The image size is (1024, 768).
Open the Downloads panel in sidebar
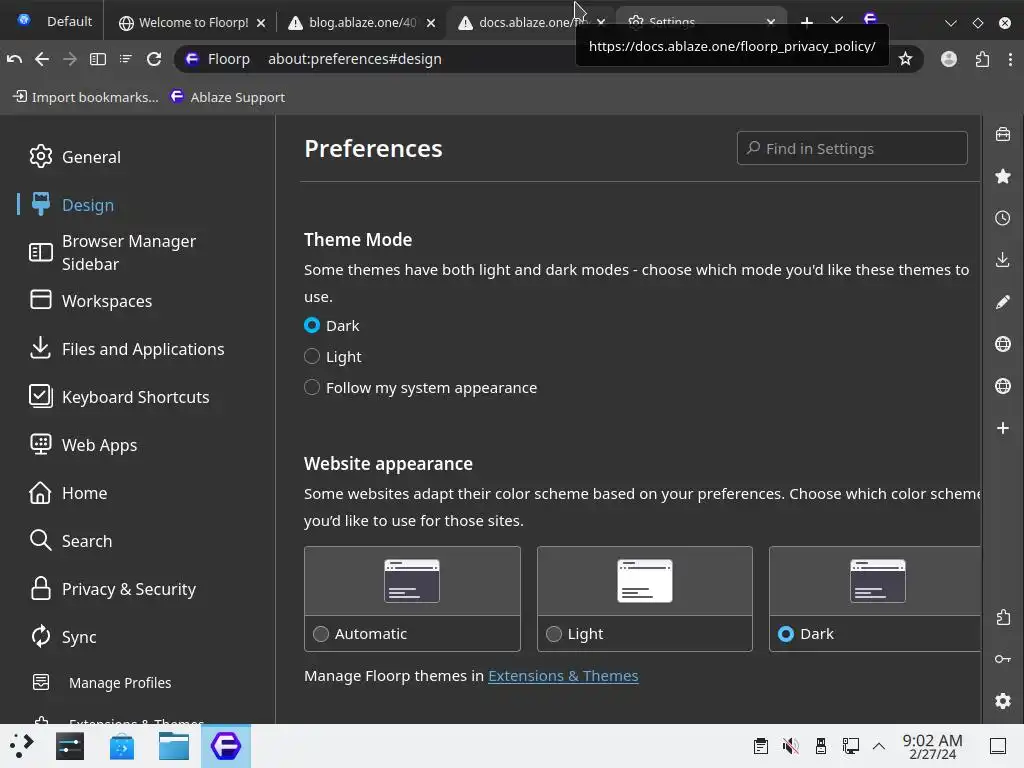click(x=1002, y=260)
